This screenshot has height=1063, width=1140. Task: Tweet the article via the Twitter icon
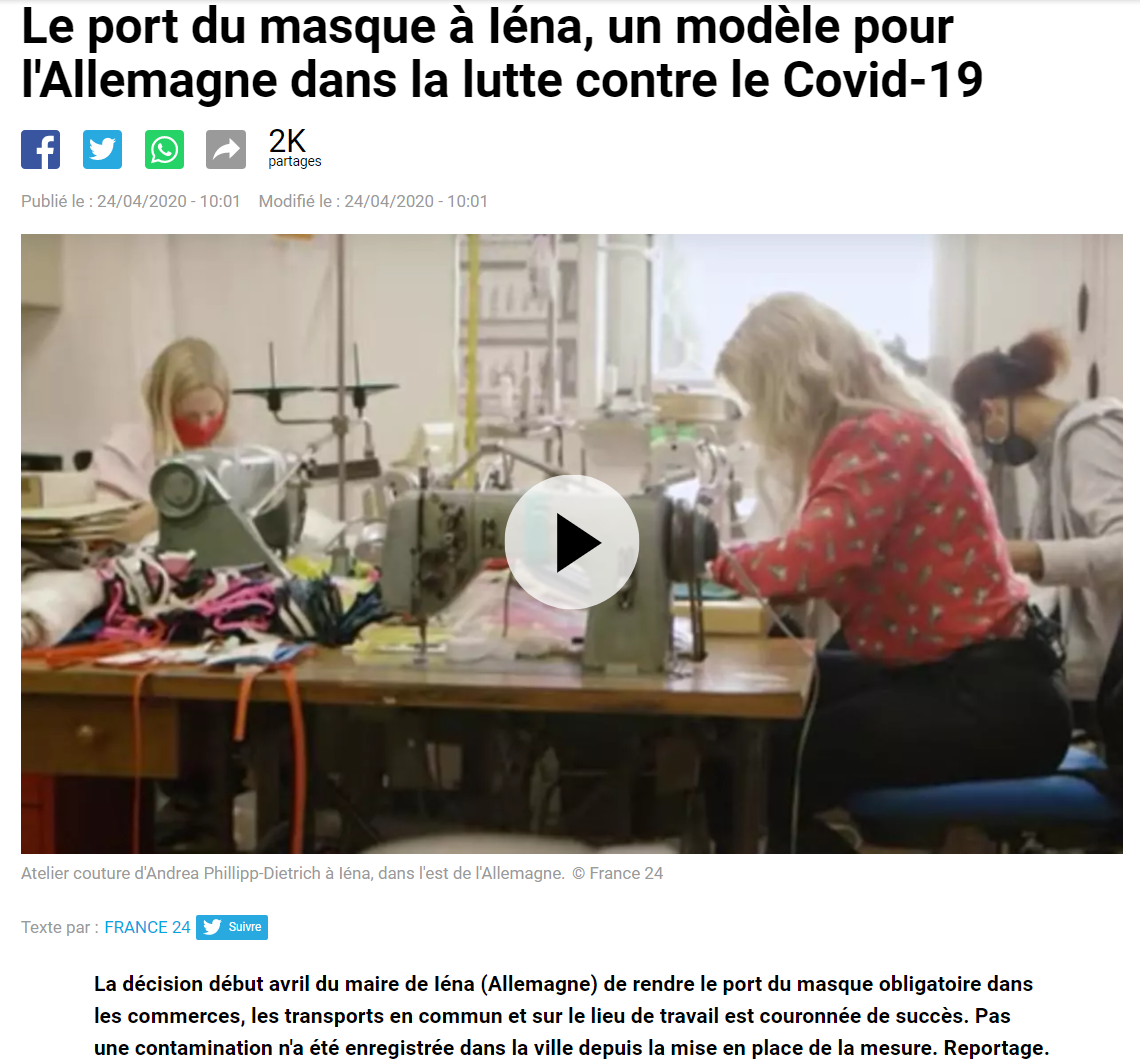103,150
